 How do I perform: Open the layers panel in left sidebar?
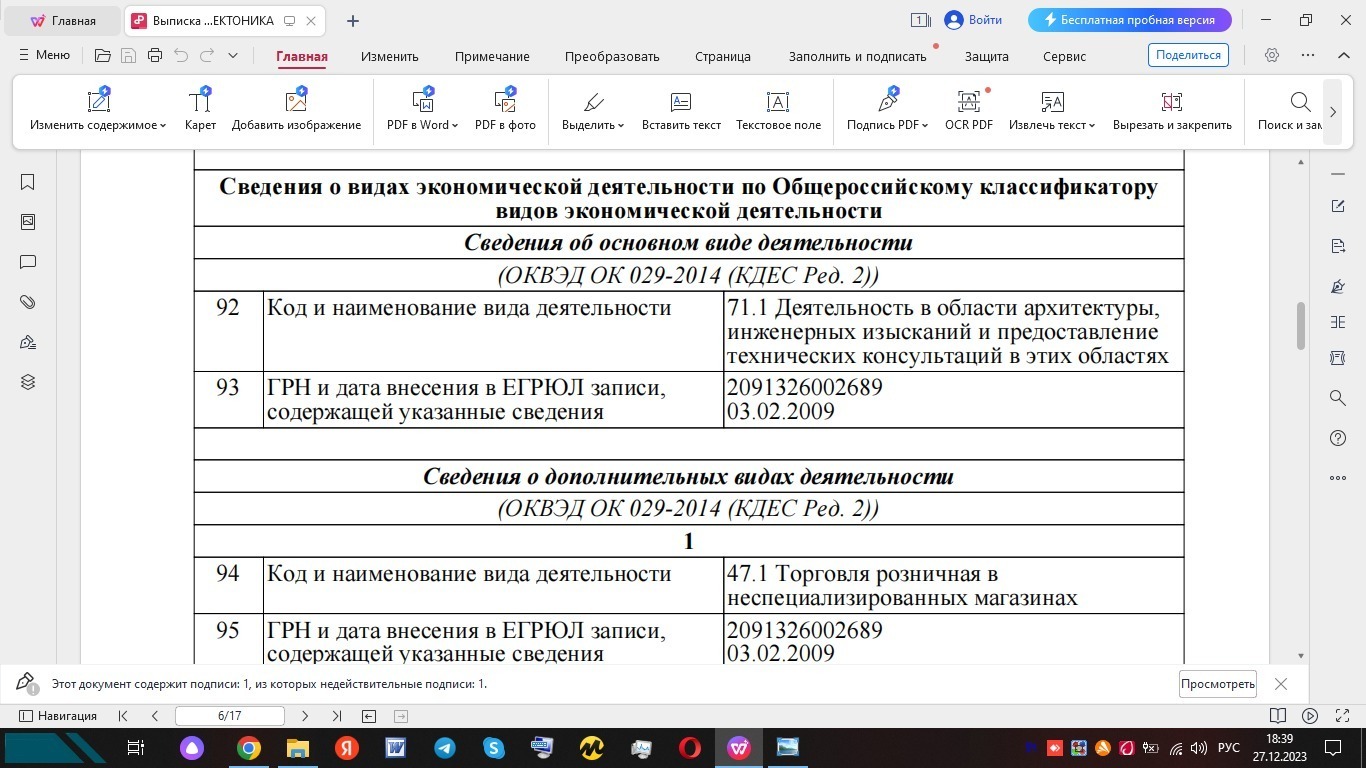pos(28,382)
